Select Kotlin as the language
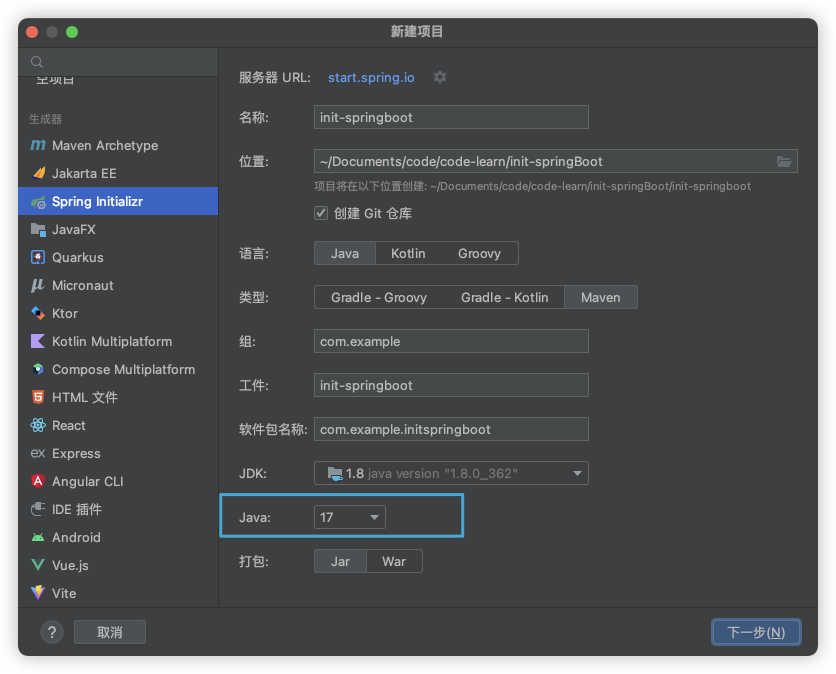This screenshot has width=836, height=674. [408, 253]
